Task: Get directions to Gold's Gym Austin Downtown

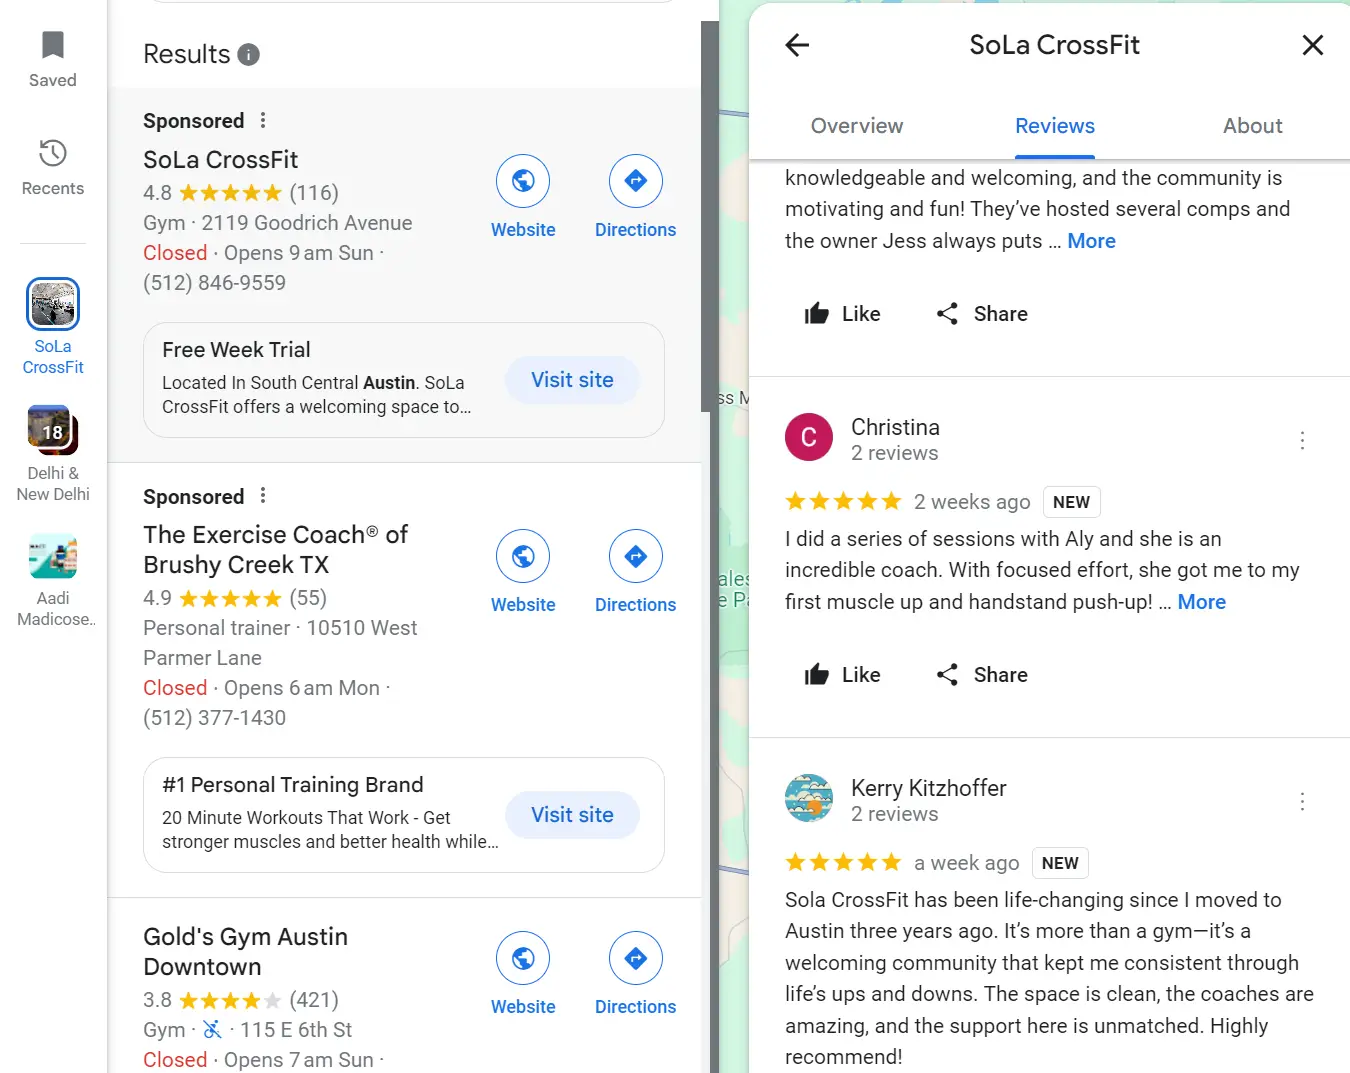Action: coord(635,958)
